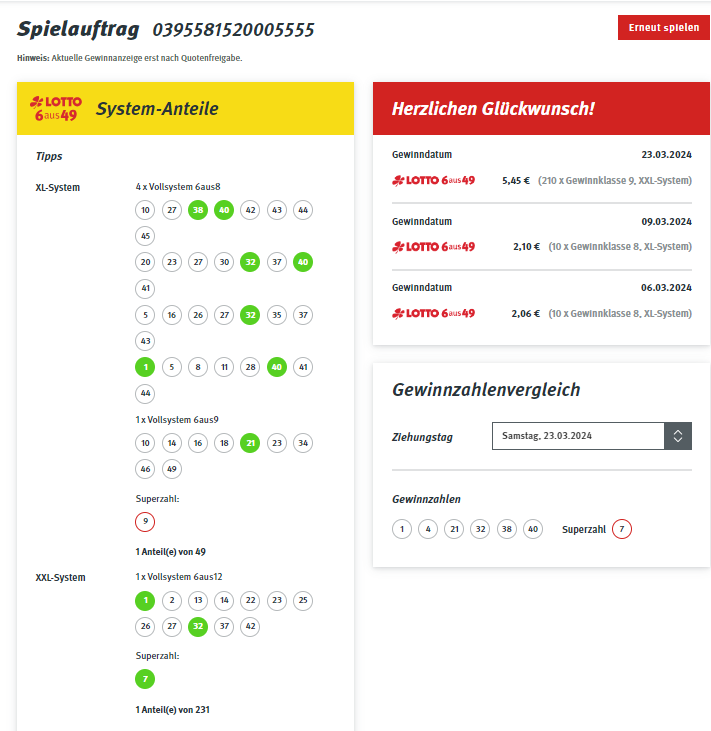Screen dimensions: 711x731
Task: Click the Hinweis note about Quotenfreigabe
Action: point(130,58)
